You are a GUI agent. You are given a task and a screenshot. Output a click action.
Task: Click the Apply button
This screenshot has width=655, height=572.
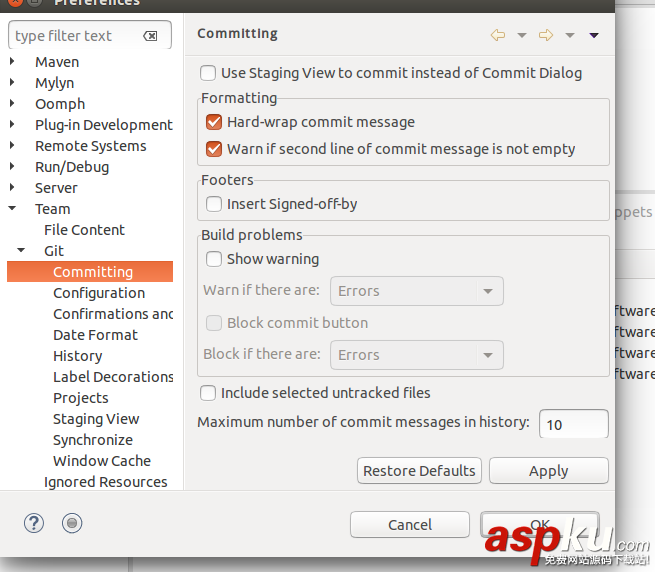point(549,471)
